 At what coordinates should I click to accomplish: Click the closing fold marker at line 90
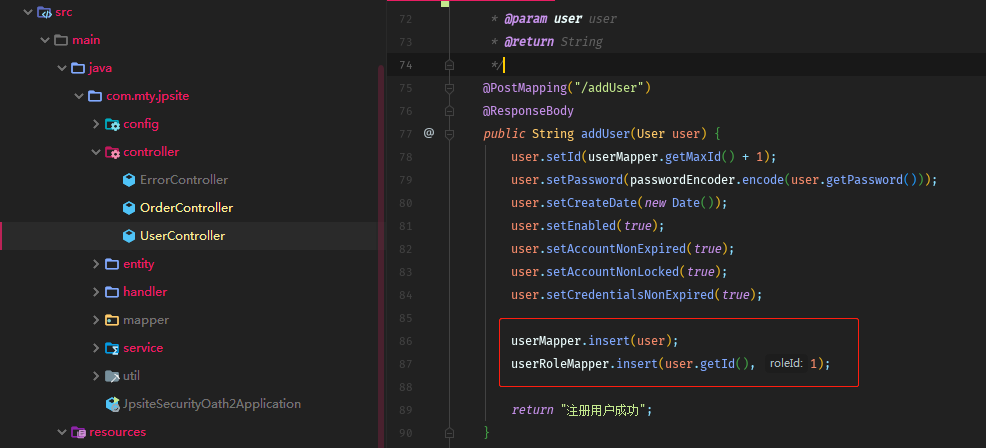point(449,433)
